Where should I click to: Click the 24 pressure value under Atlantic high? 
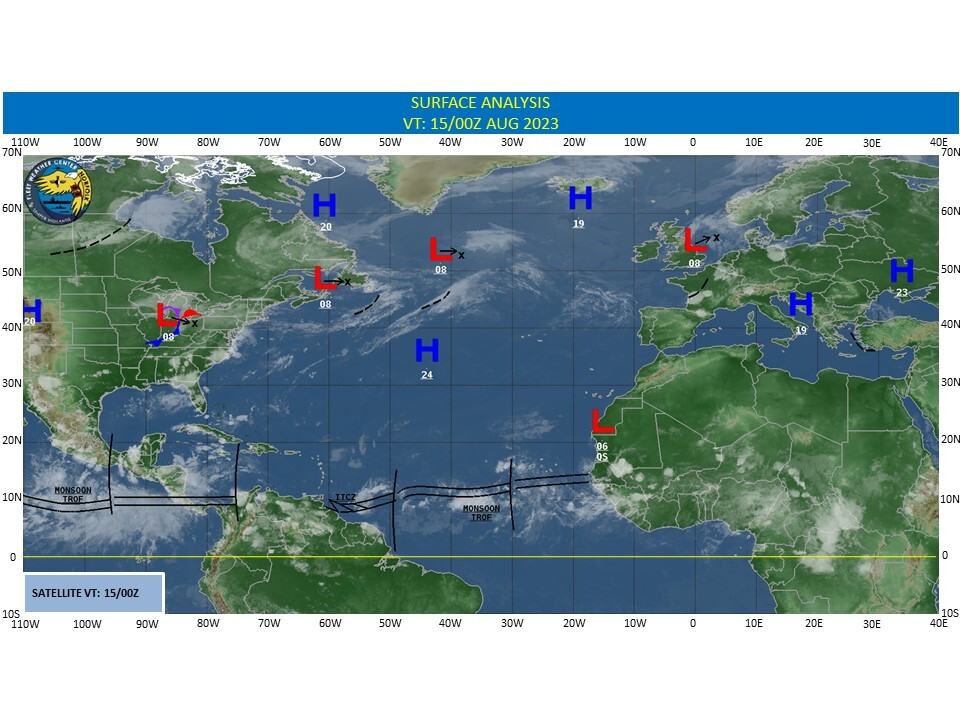(x=427, y=375)
